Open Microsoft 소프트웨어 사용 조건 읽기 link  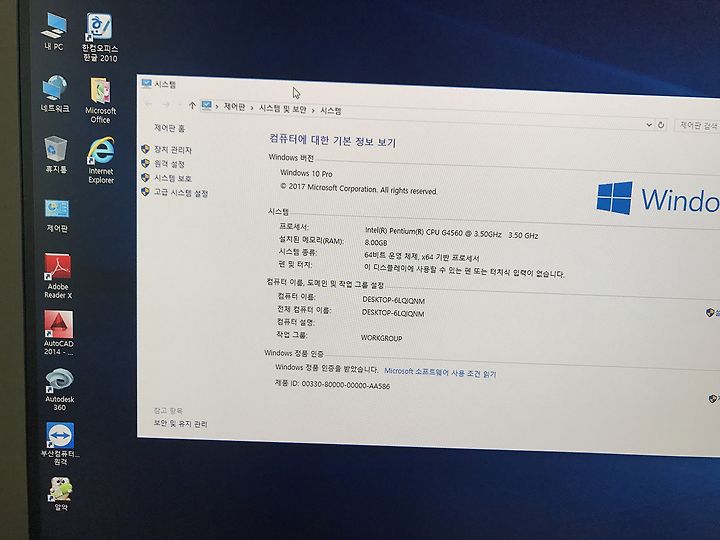pos(440,372)
